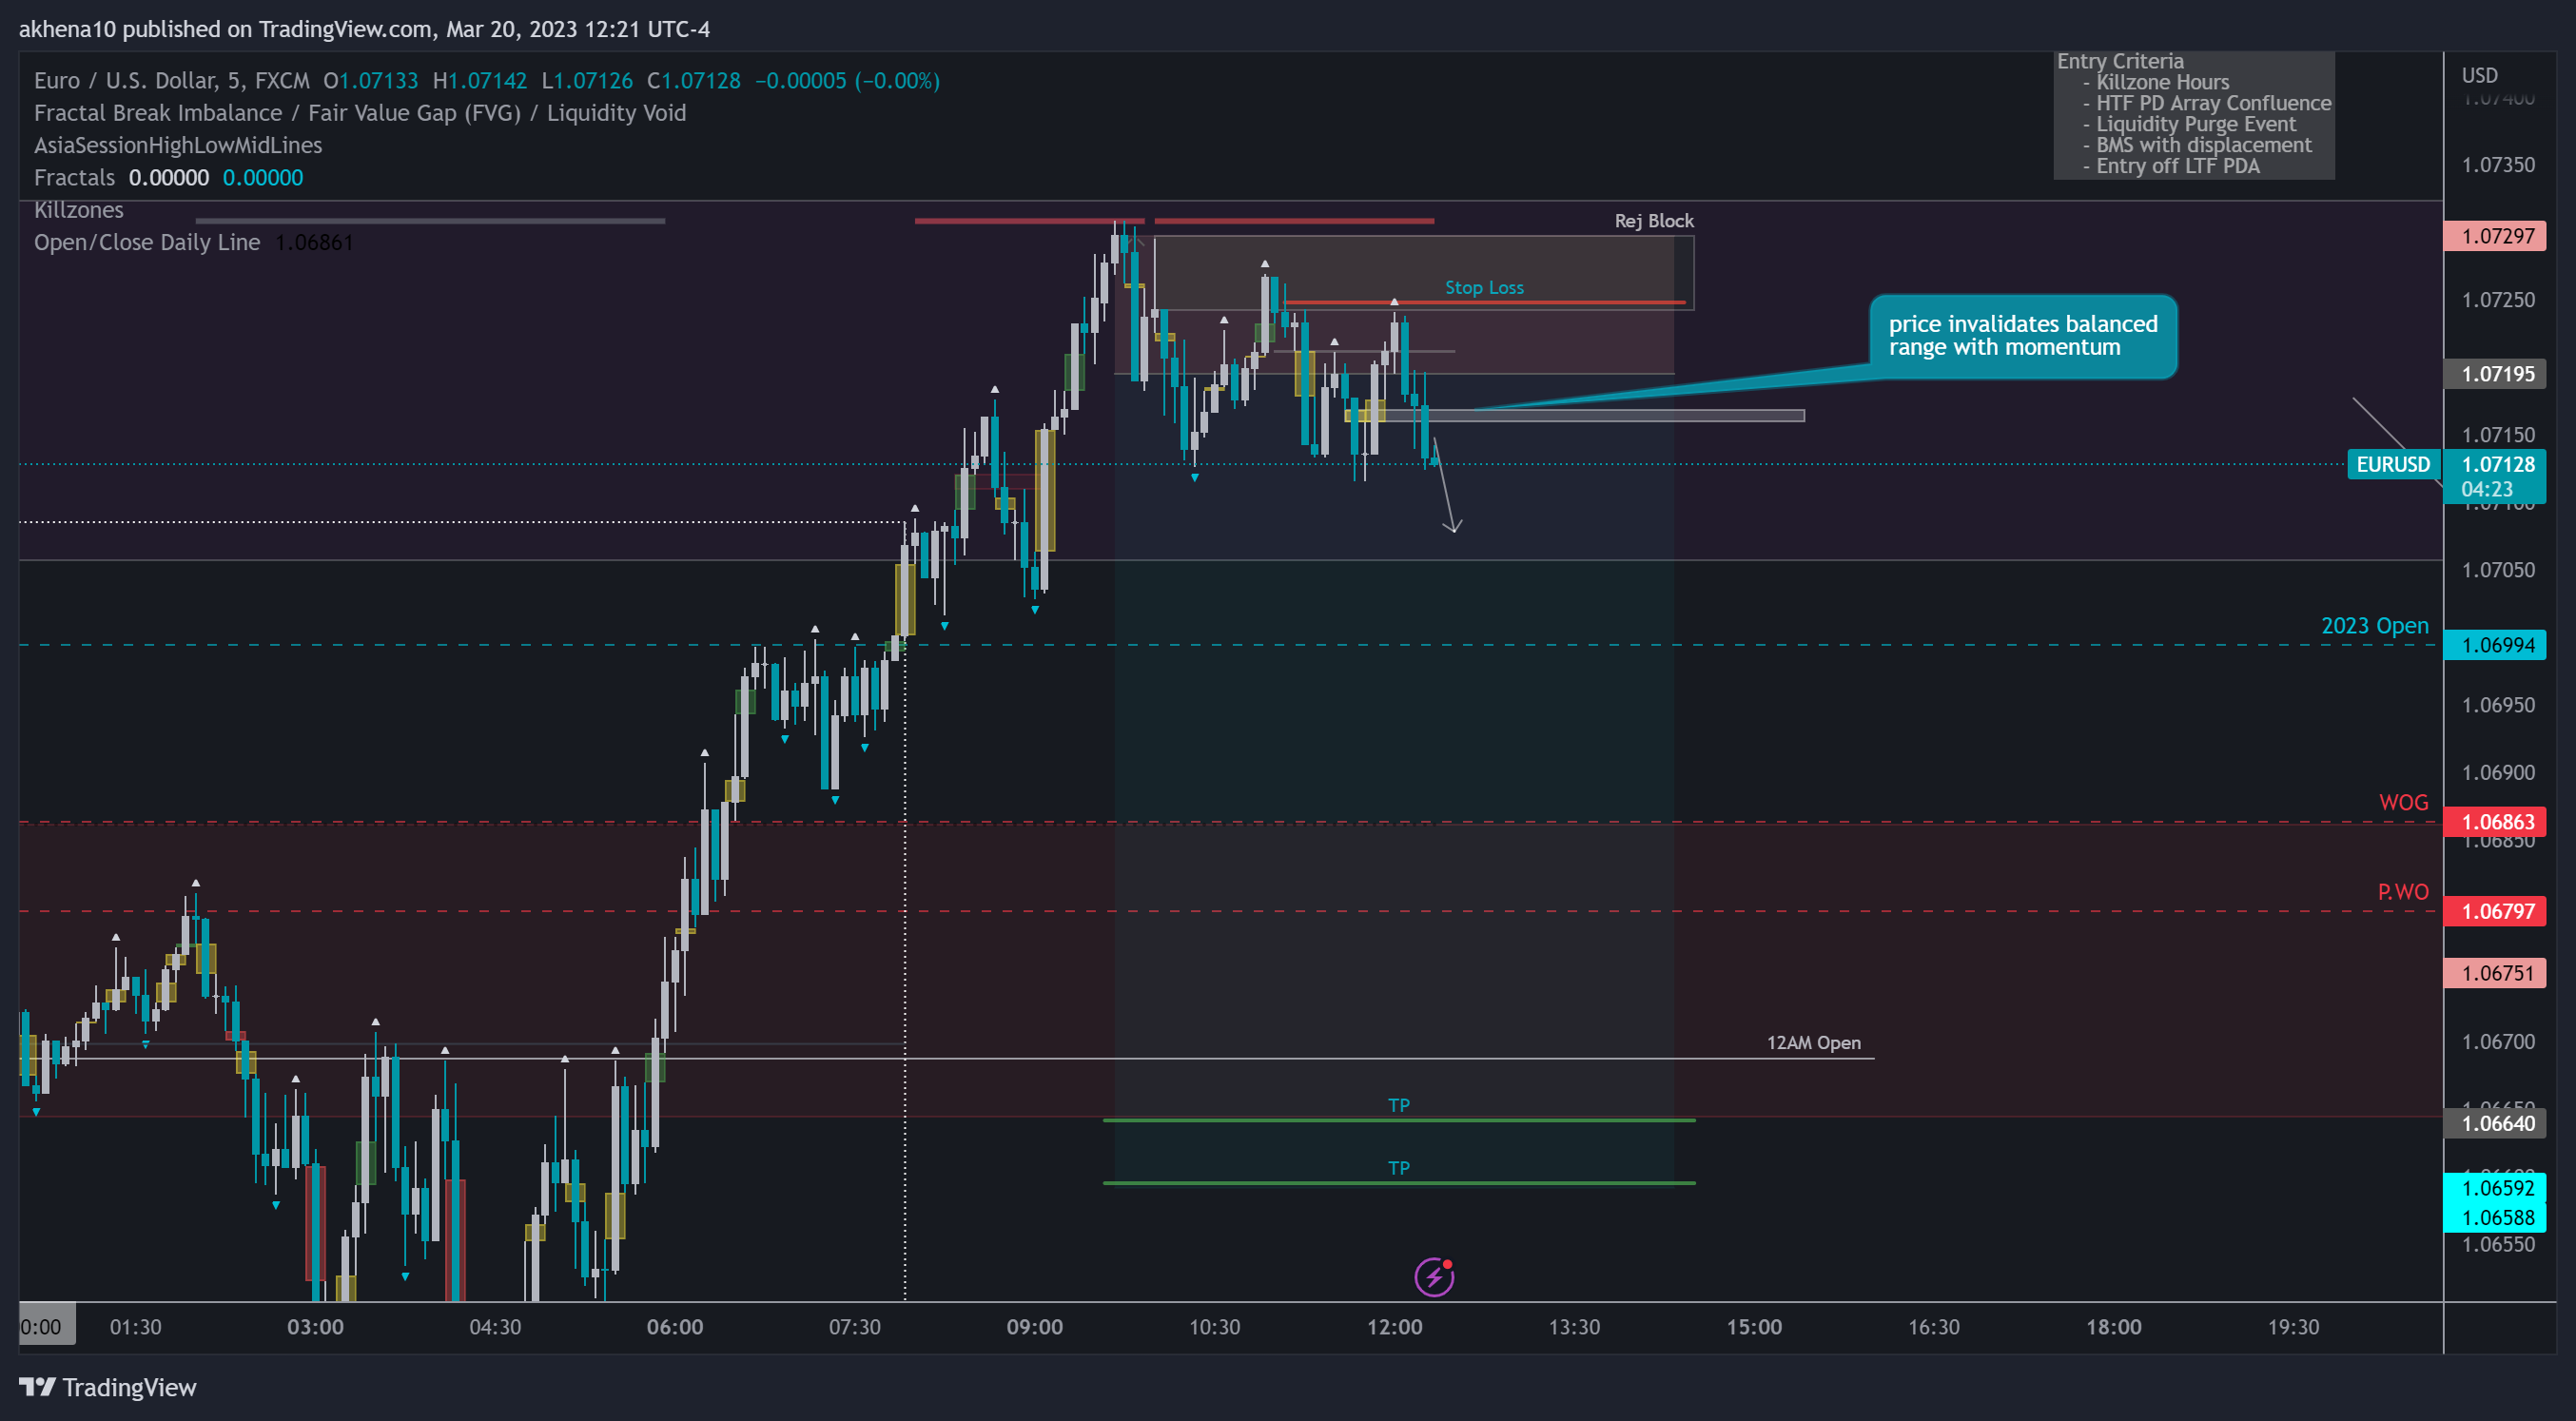The width and height of the screenshot is (2576, 1421).
Task: Select the 1.07195 price label
Action: (2497, 374)
